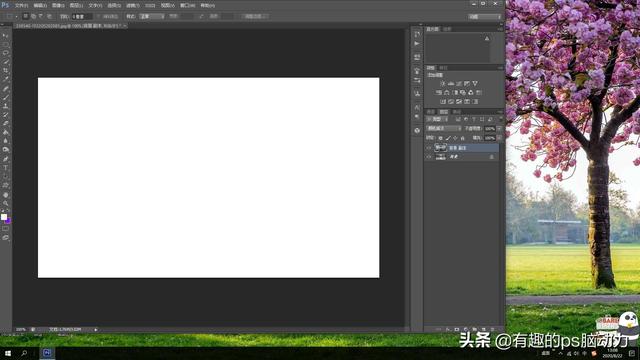This screenshot has height=360, width=640.
Task: Select the Clone Stamp tool
Action: [5, 106]
